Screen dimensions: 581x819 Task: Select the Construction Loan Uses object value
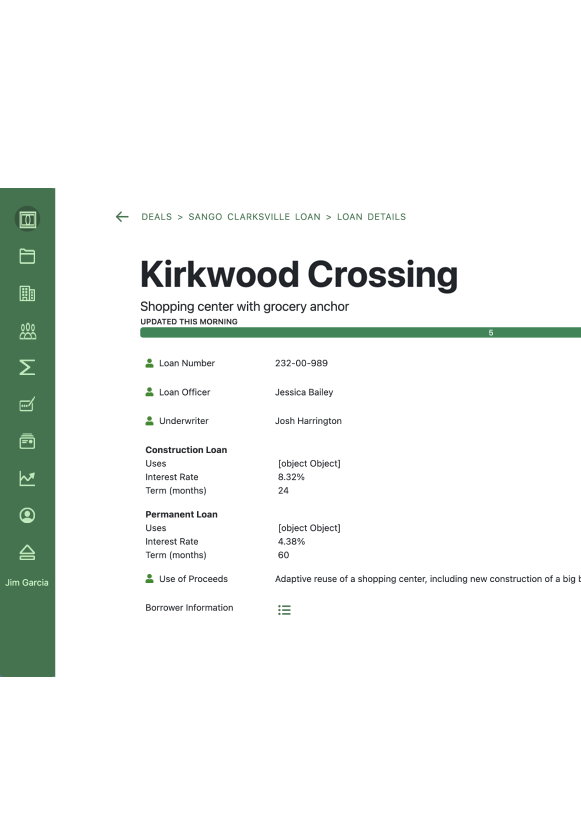(x=309, y=463)
